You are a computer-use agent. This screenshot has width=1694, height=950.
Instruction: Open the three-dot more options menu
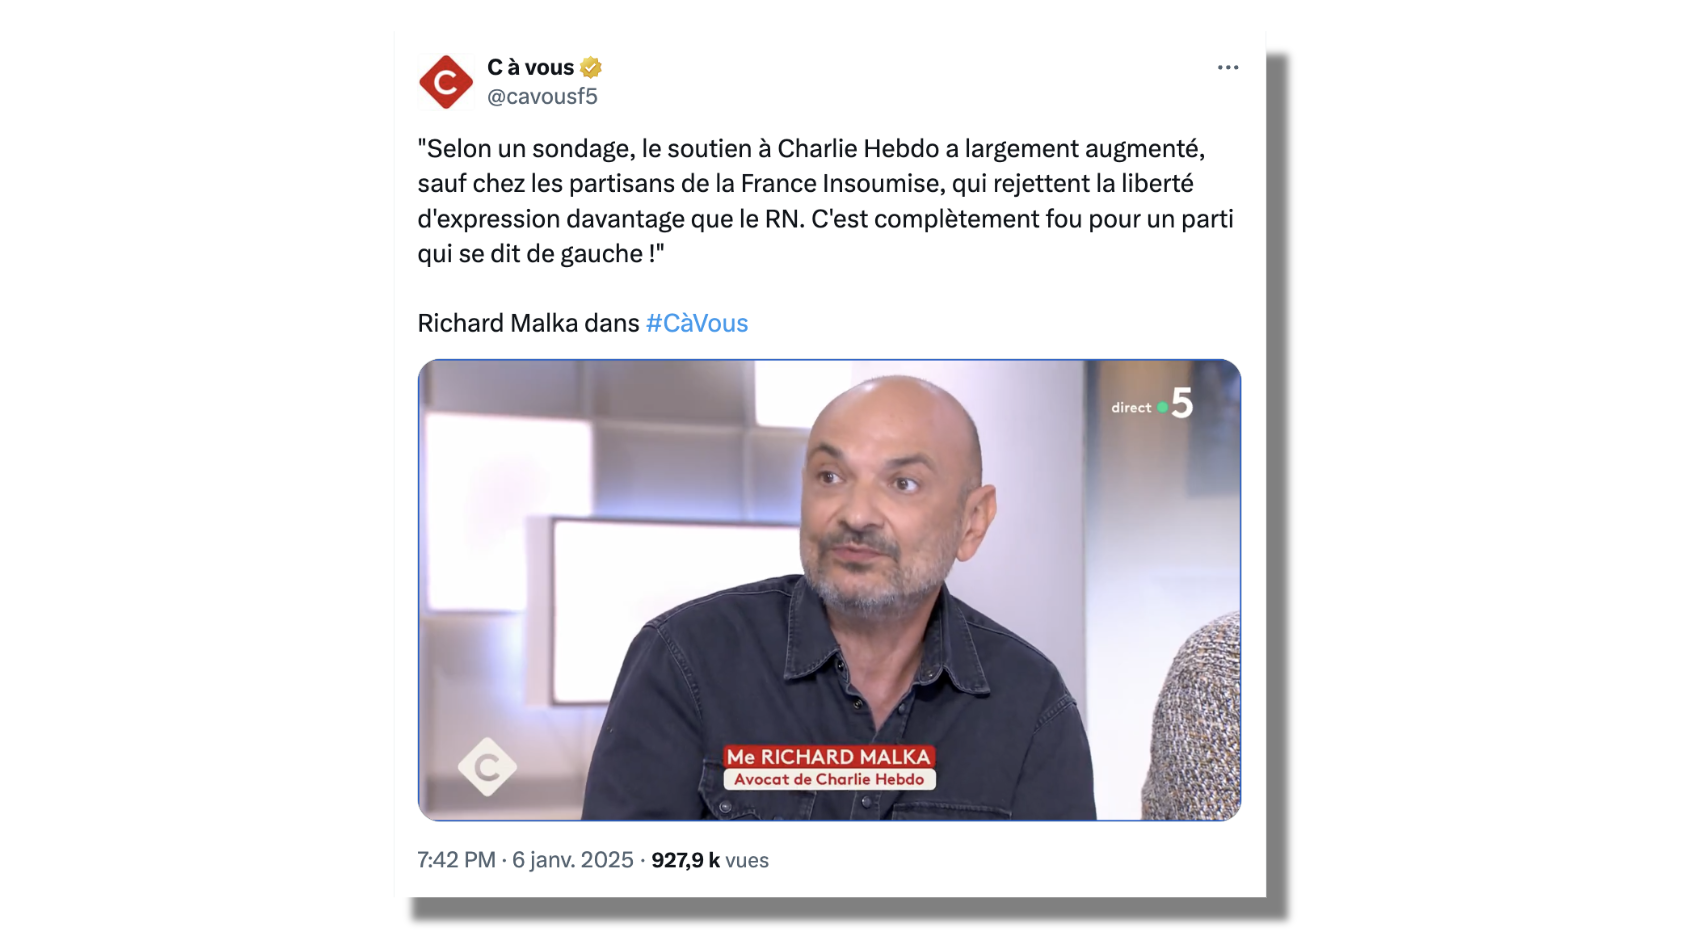(x=1228, y=67)
